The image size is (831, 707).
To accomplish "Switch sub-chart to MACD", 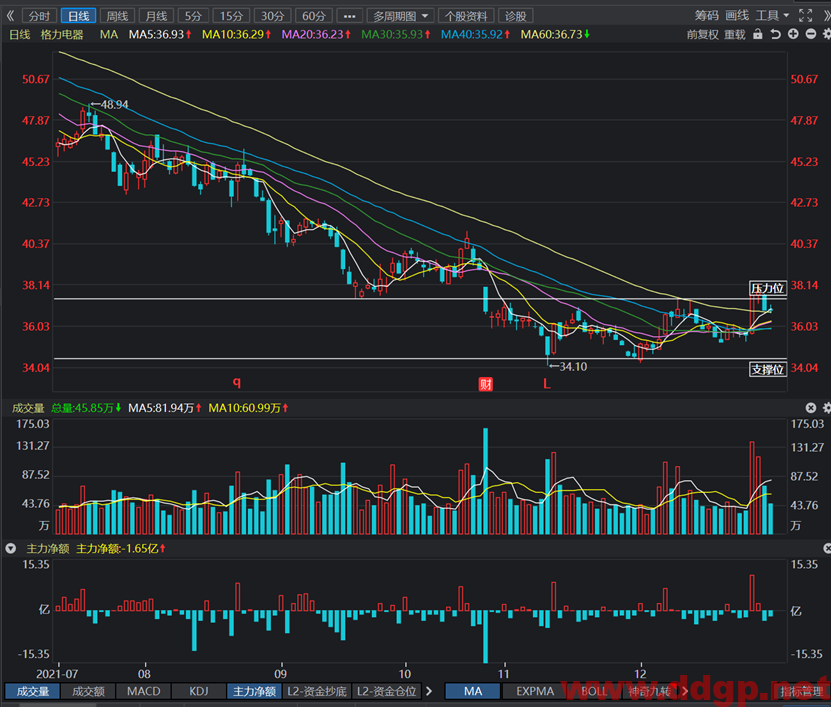I will coord(144,691).
